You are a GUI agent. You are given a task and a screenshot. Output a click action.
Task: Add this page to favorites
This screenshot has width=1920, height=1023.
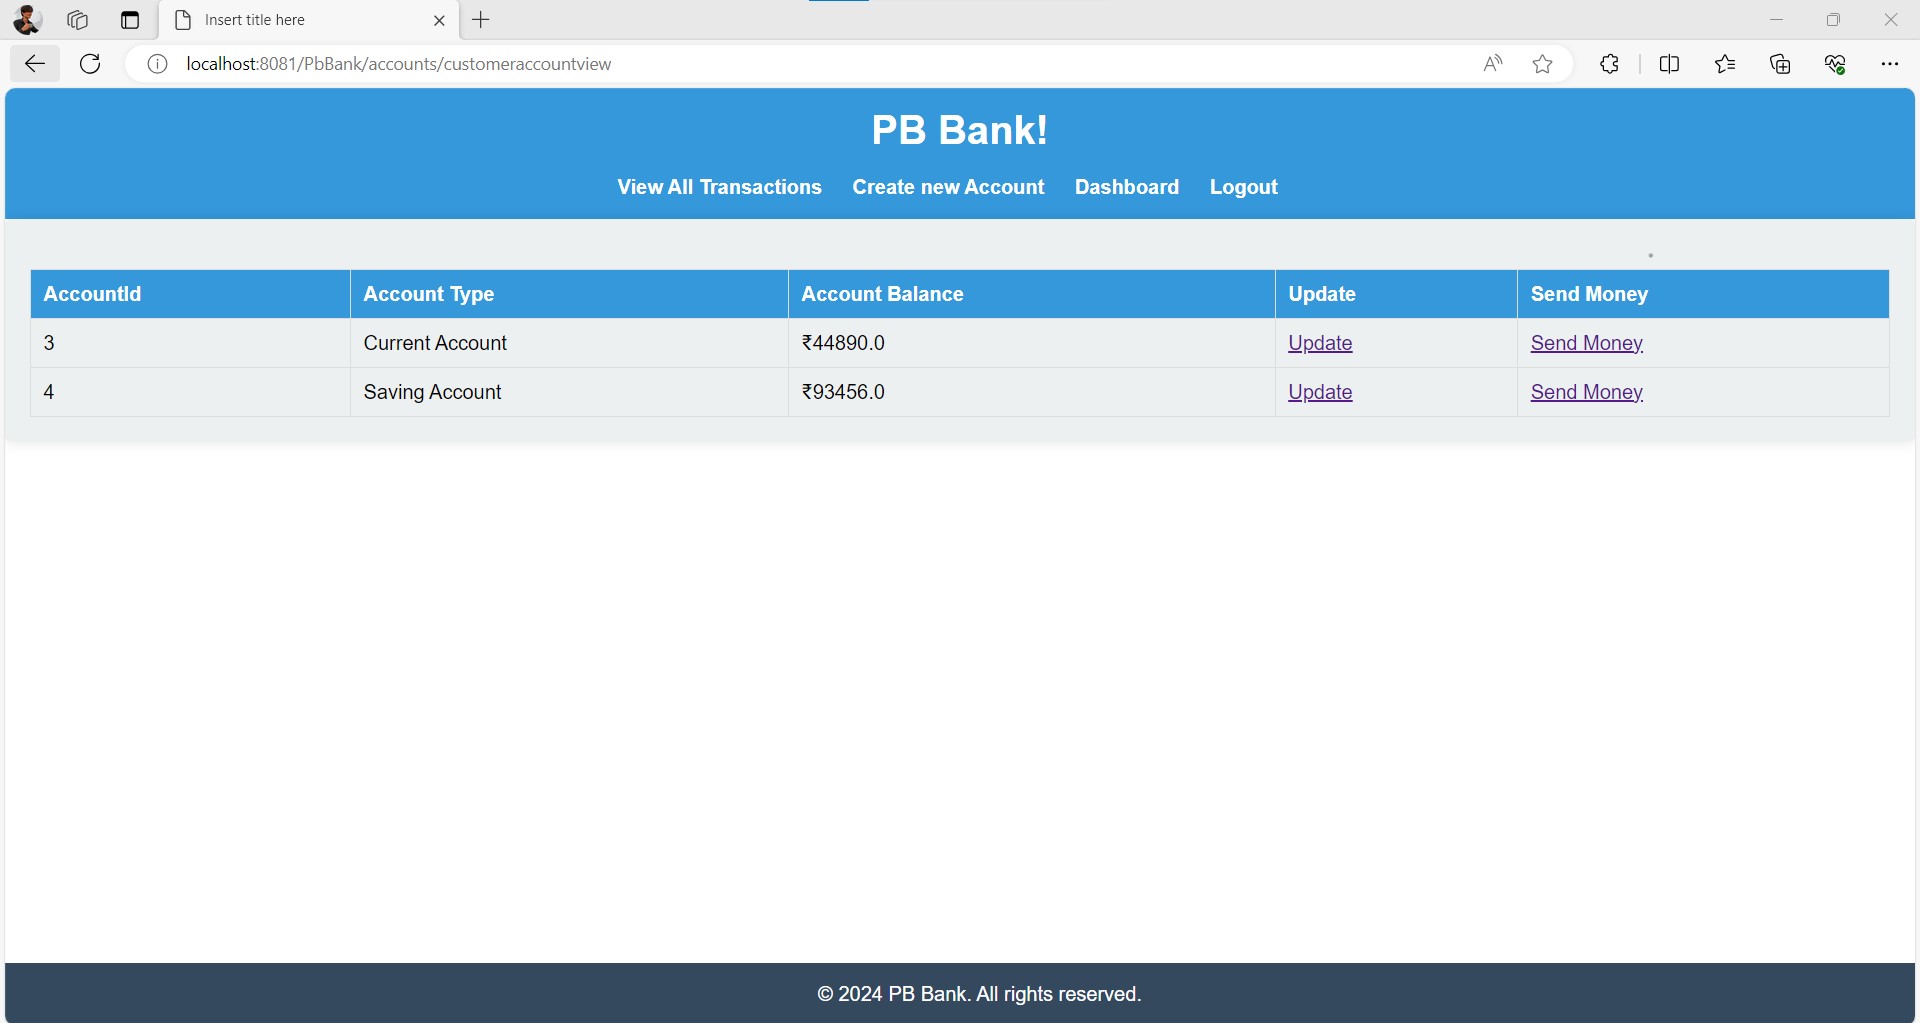(x=1543, y=64)
